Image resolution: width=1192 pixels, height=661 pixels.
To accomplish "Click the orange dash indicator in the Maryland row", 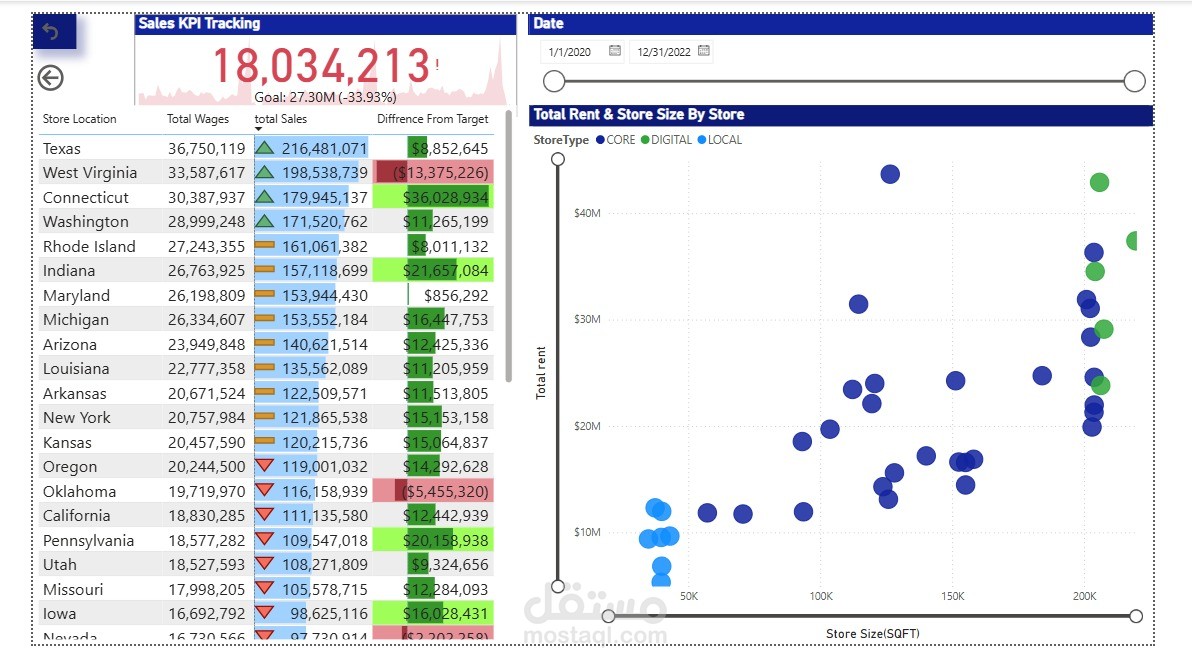I will pyautogui.click(x=265, y=294).
